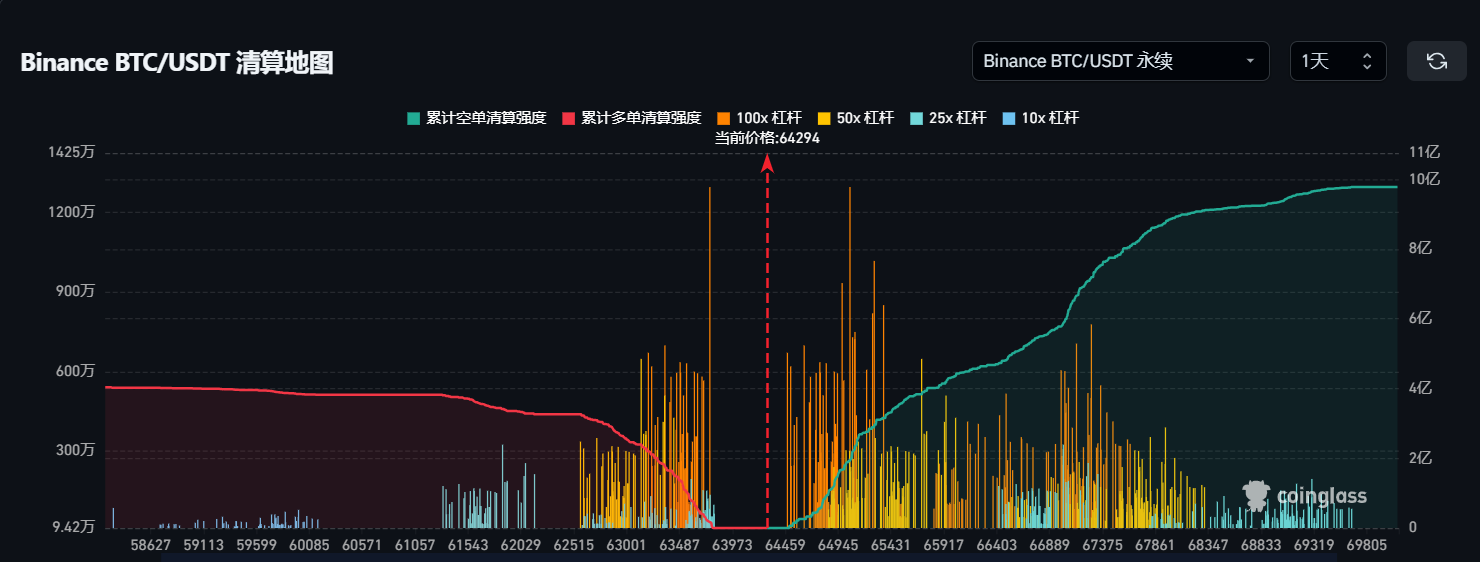Screen dimensions: 1480x562
Task: Hide the 50x 杠杆 legend series
Action: tap(855, 118)
